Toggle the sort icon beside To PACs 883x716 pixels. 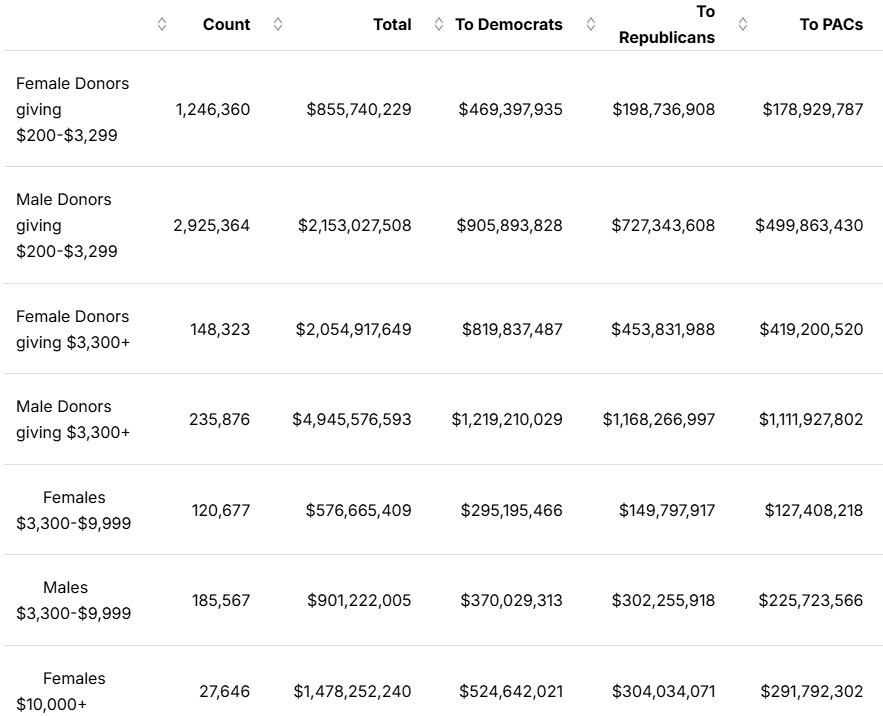pyautogui.click(x=742, y=24)
